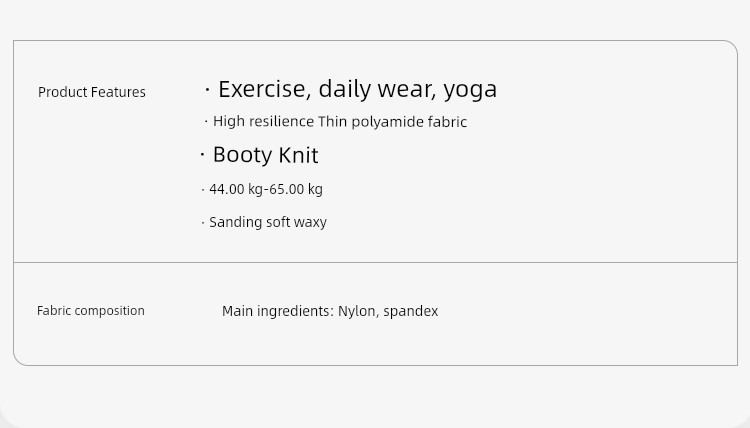The height and width of the screenshot is (428, 750).
Task: Select the "Fabric composition" label
Action: click(x=91, y=311)
